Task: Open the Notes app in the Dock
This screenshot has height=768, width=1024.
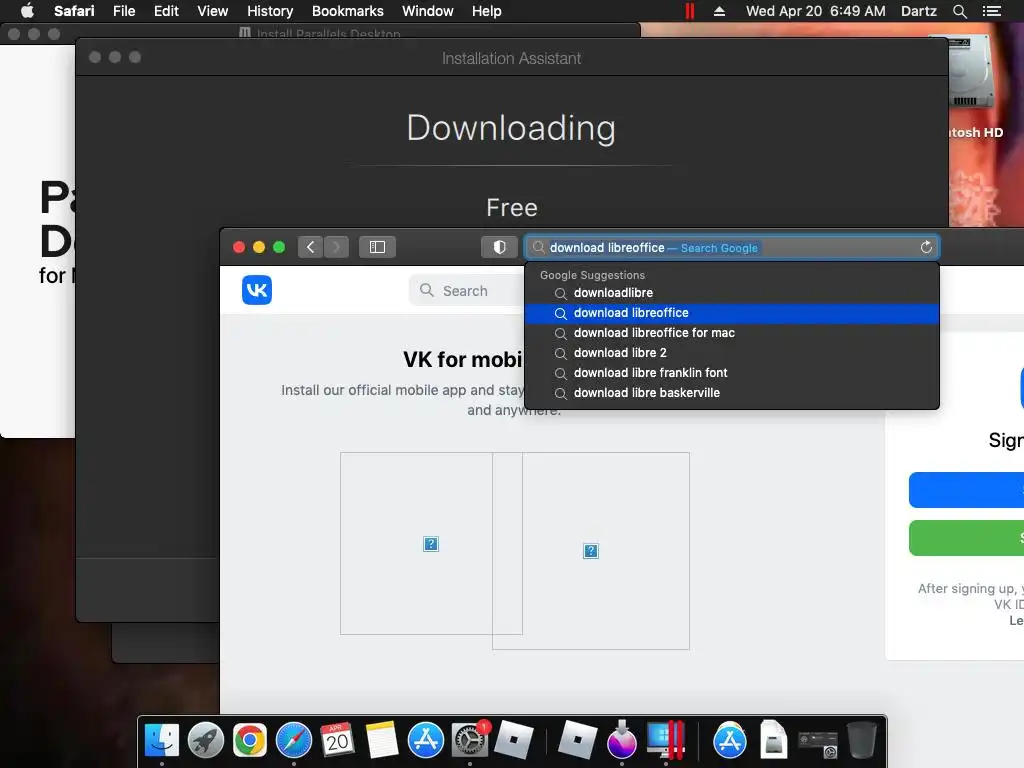Action: pos(382,741)
